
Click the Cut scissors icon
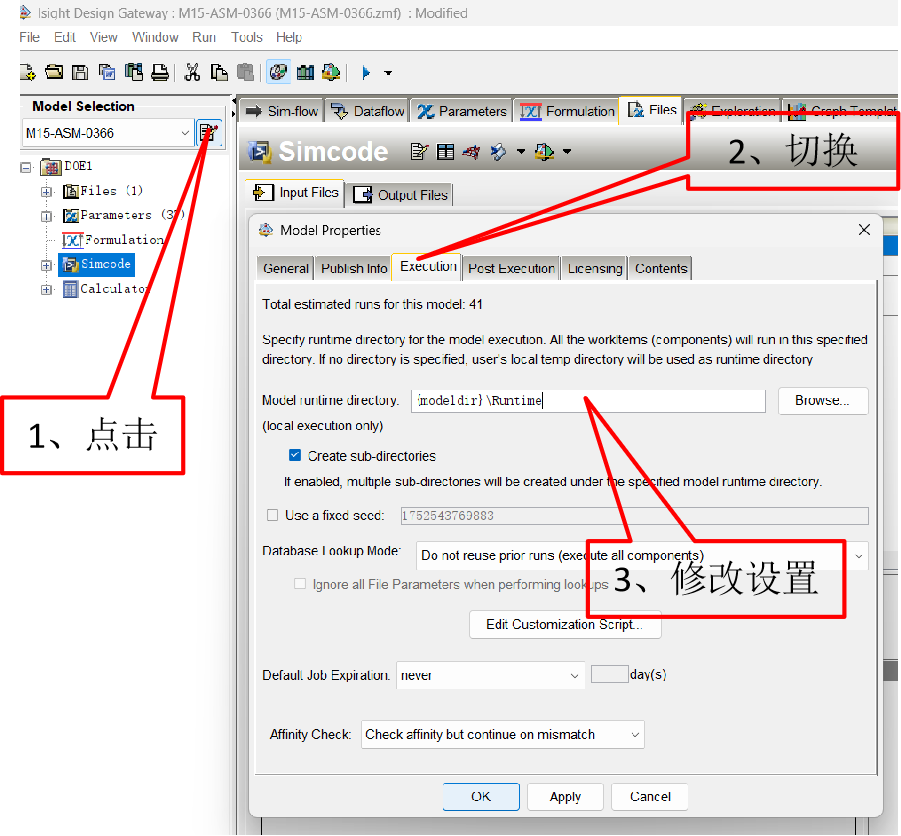click(193, 72)
